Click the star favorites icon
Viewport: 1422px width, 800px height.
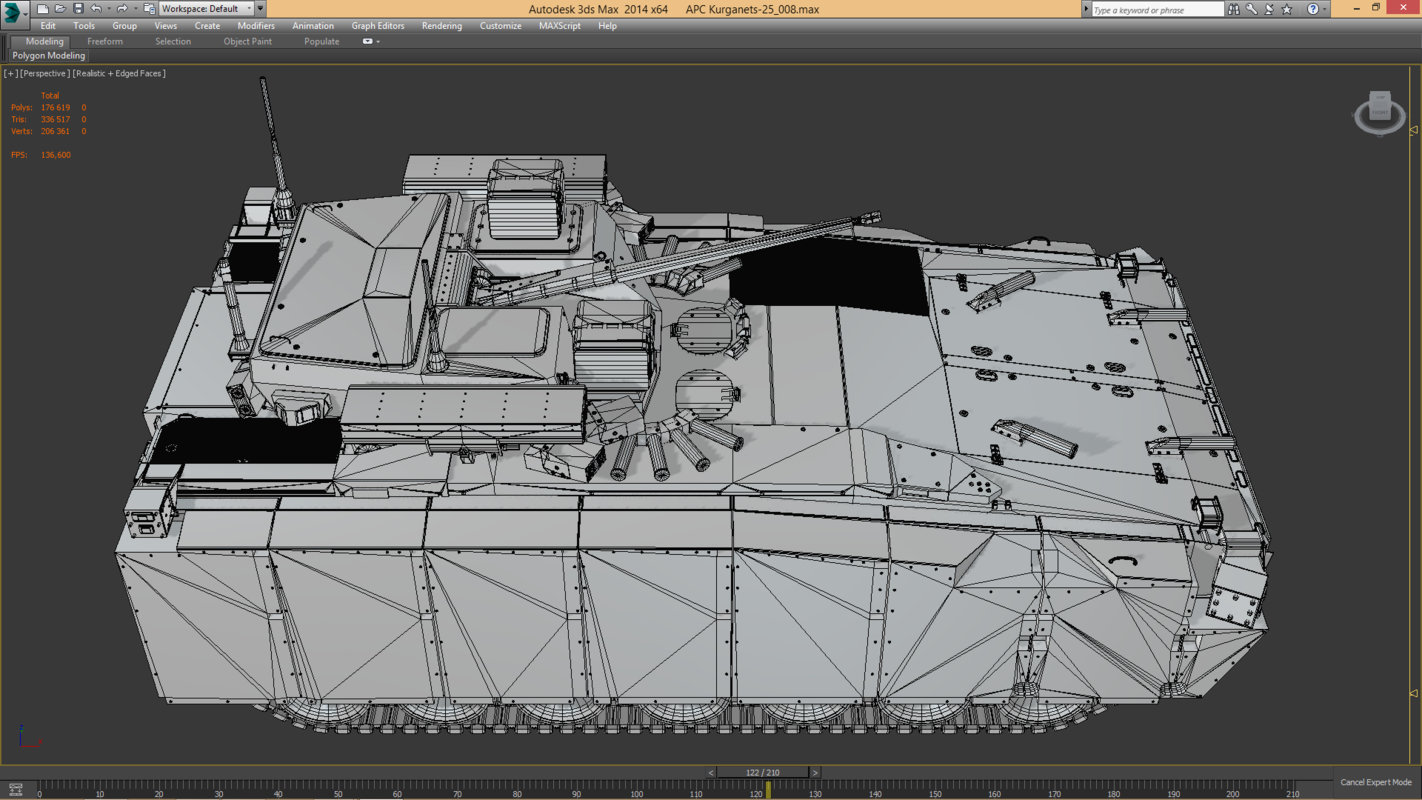[1287, 9]
